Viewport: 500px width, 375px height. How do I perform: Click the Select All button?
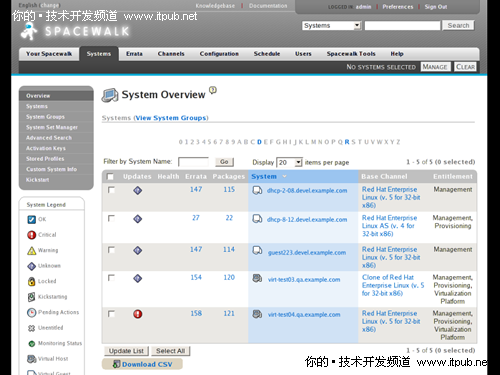point(170,351)
